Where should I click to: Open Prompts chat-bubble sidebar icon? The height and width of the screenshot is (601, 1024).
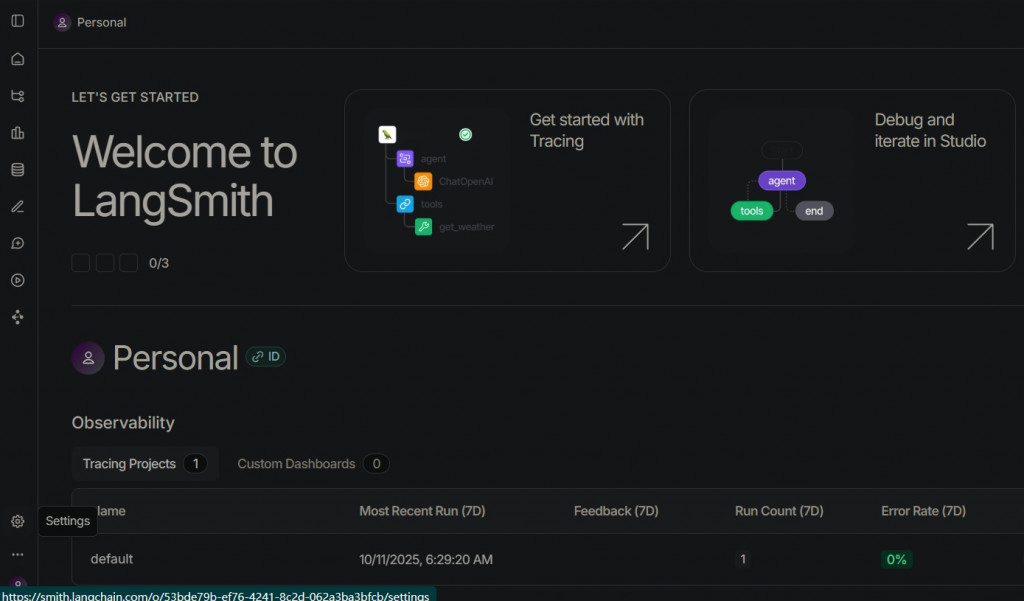click(18, 244)
